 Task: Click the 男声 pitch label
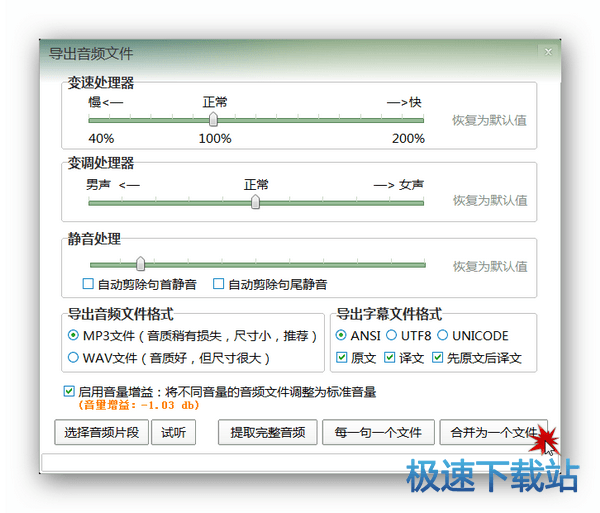(x=98, y=185)
